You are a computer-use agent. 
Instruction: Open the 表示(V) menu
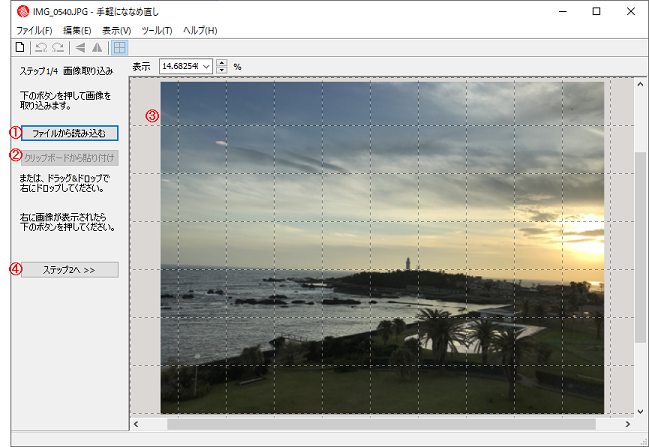click(116, 31)
